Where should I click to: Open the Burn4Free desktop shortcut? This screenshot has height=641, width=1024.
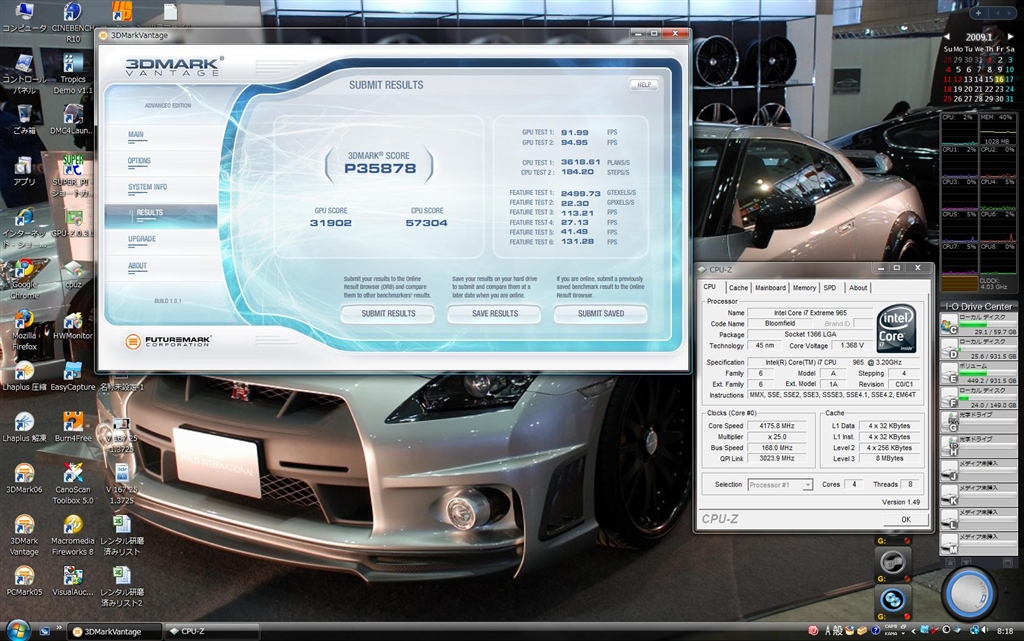73,422
